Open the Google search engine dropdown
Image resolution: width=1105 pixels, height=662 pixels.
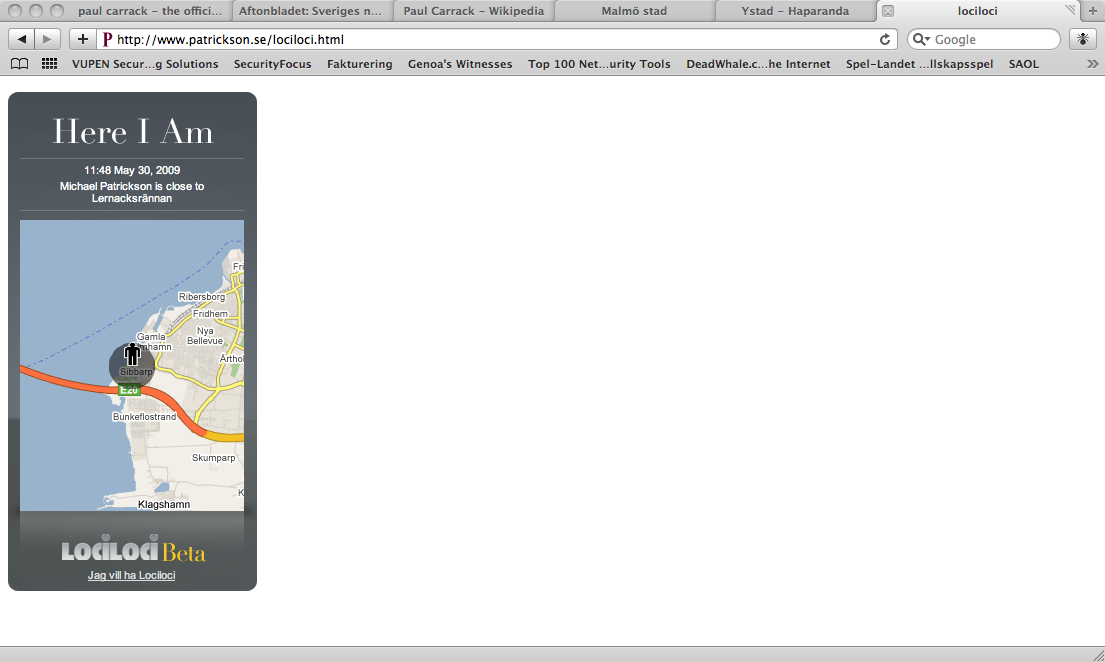point(922,39)
